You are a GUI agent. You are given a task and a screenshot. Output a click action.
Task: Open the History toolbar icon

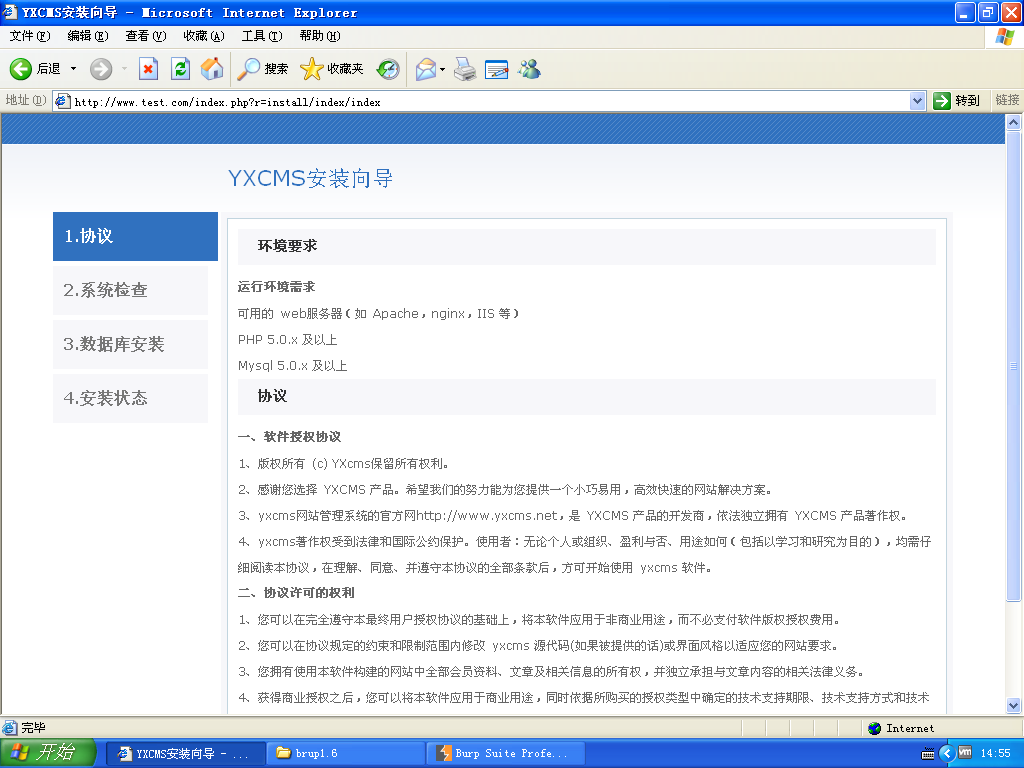(389, 69)
